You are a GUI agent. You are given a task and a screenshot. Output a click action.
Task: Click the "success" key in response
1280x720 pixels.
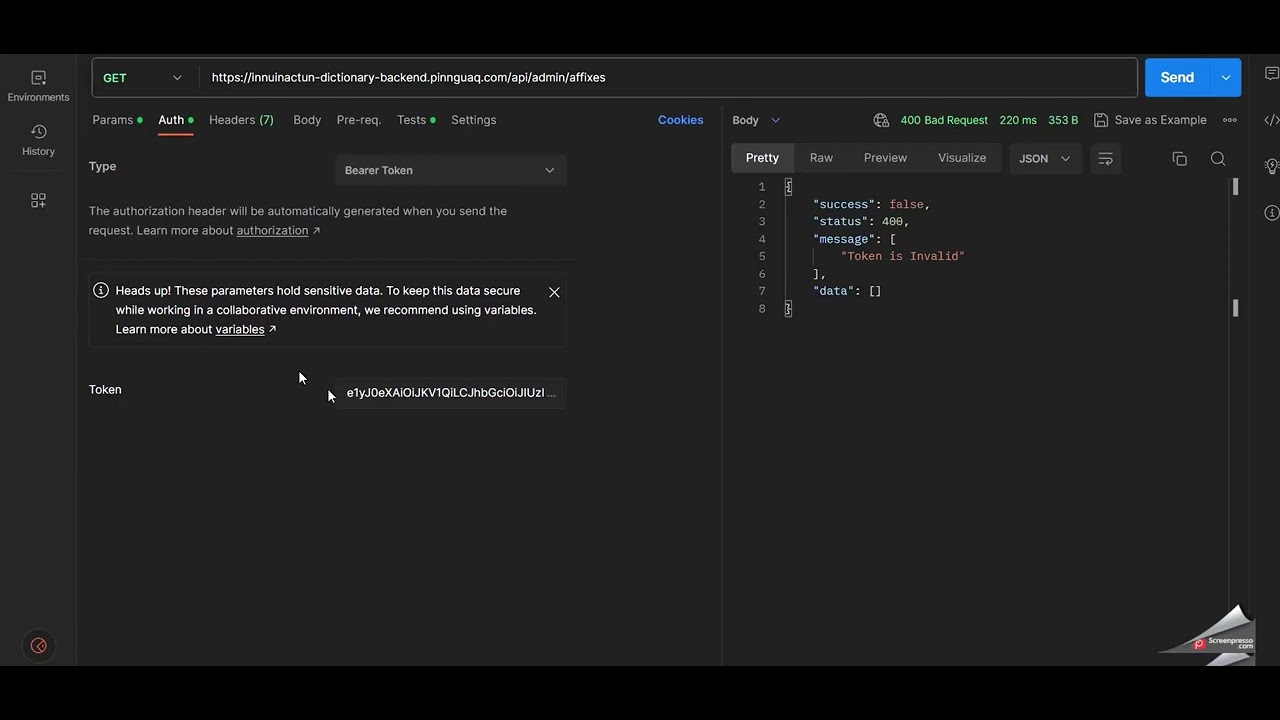point(844,204)
